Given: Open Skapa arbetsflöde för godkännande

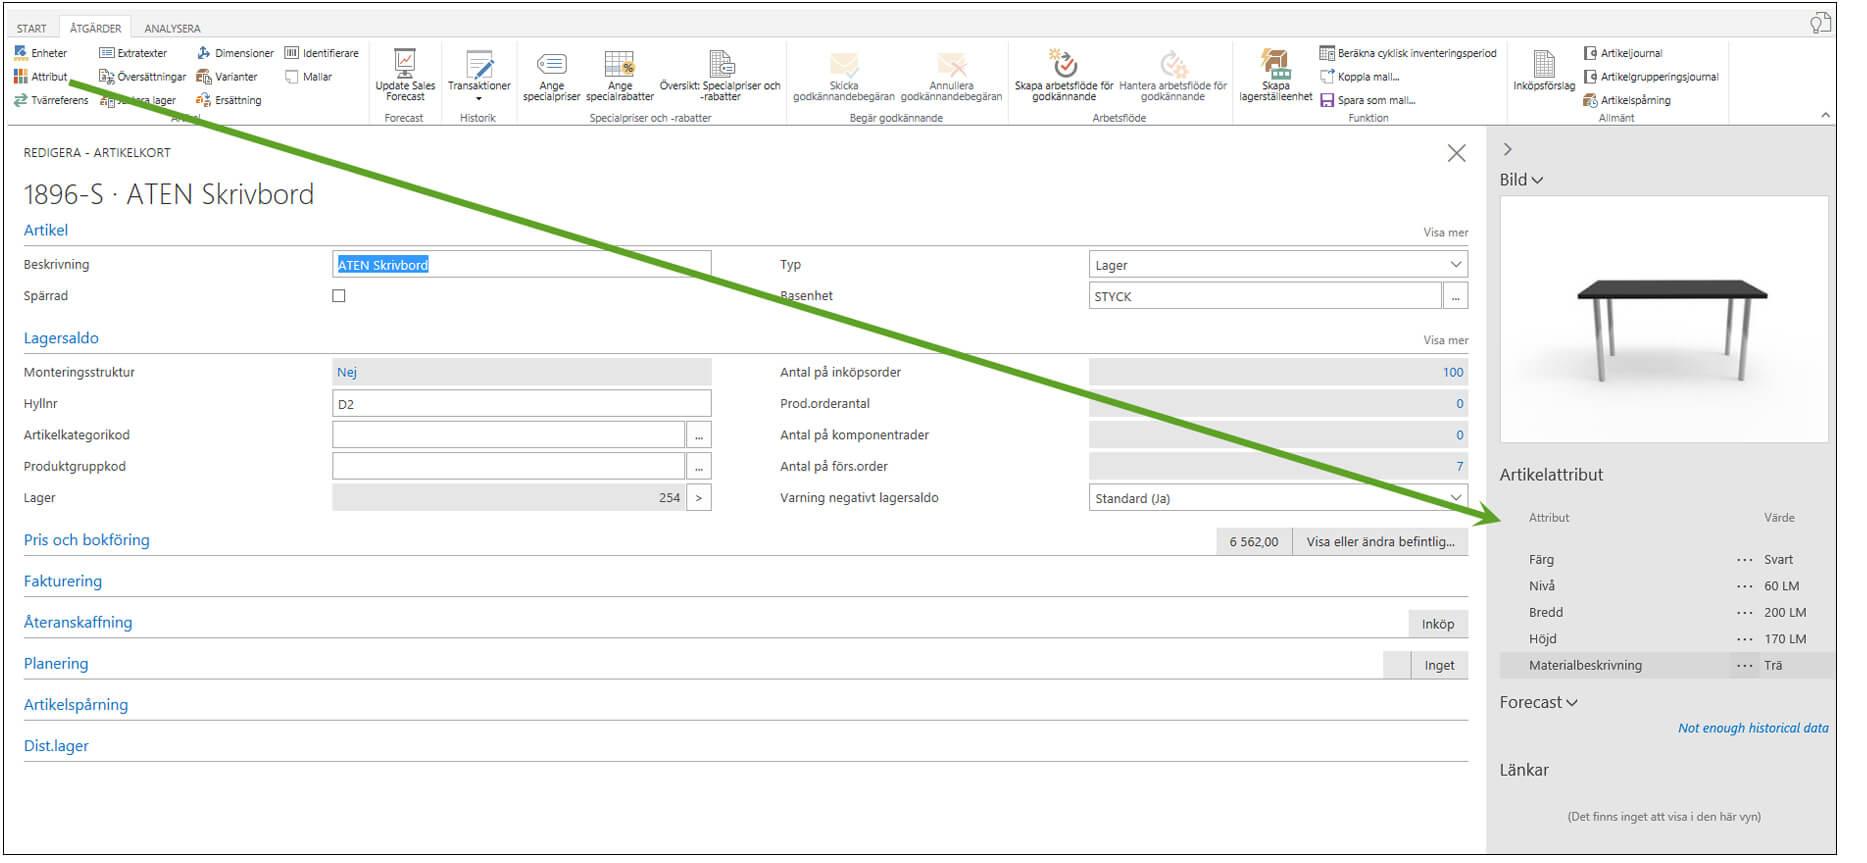Looking at the screenshot, I should (x=1063, y=65).
